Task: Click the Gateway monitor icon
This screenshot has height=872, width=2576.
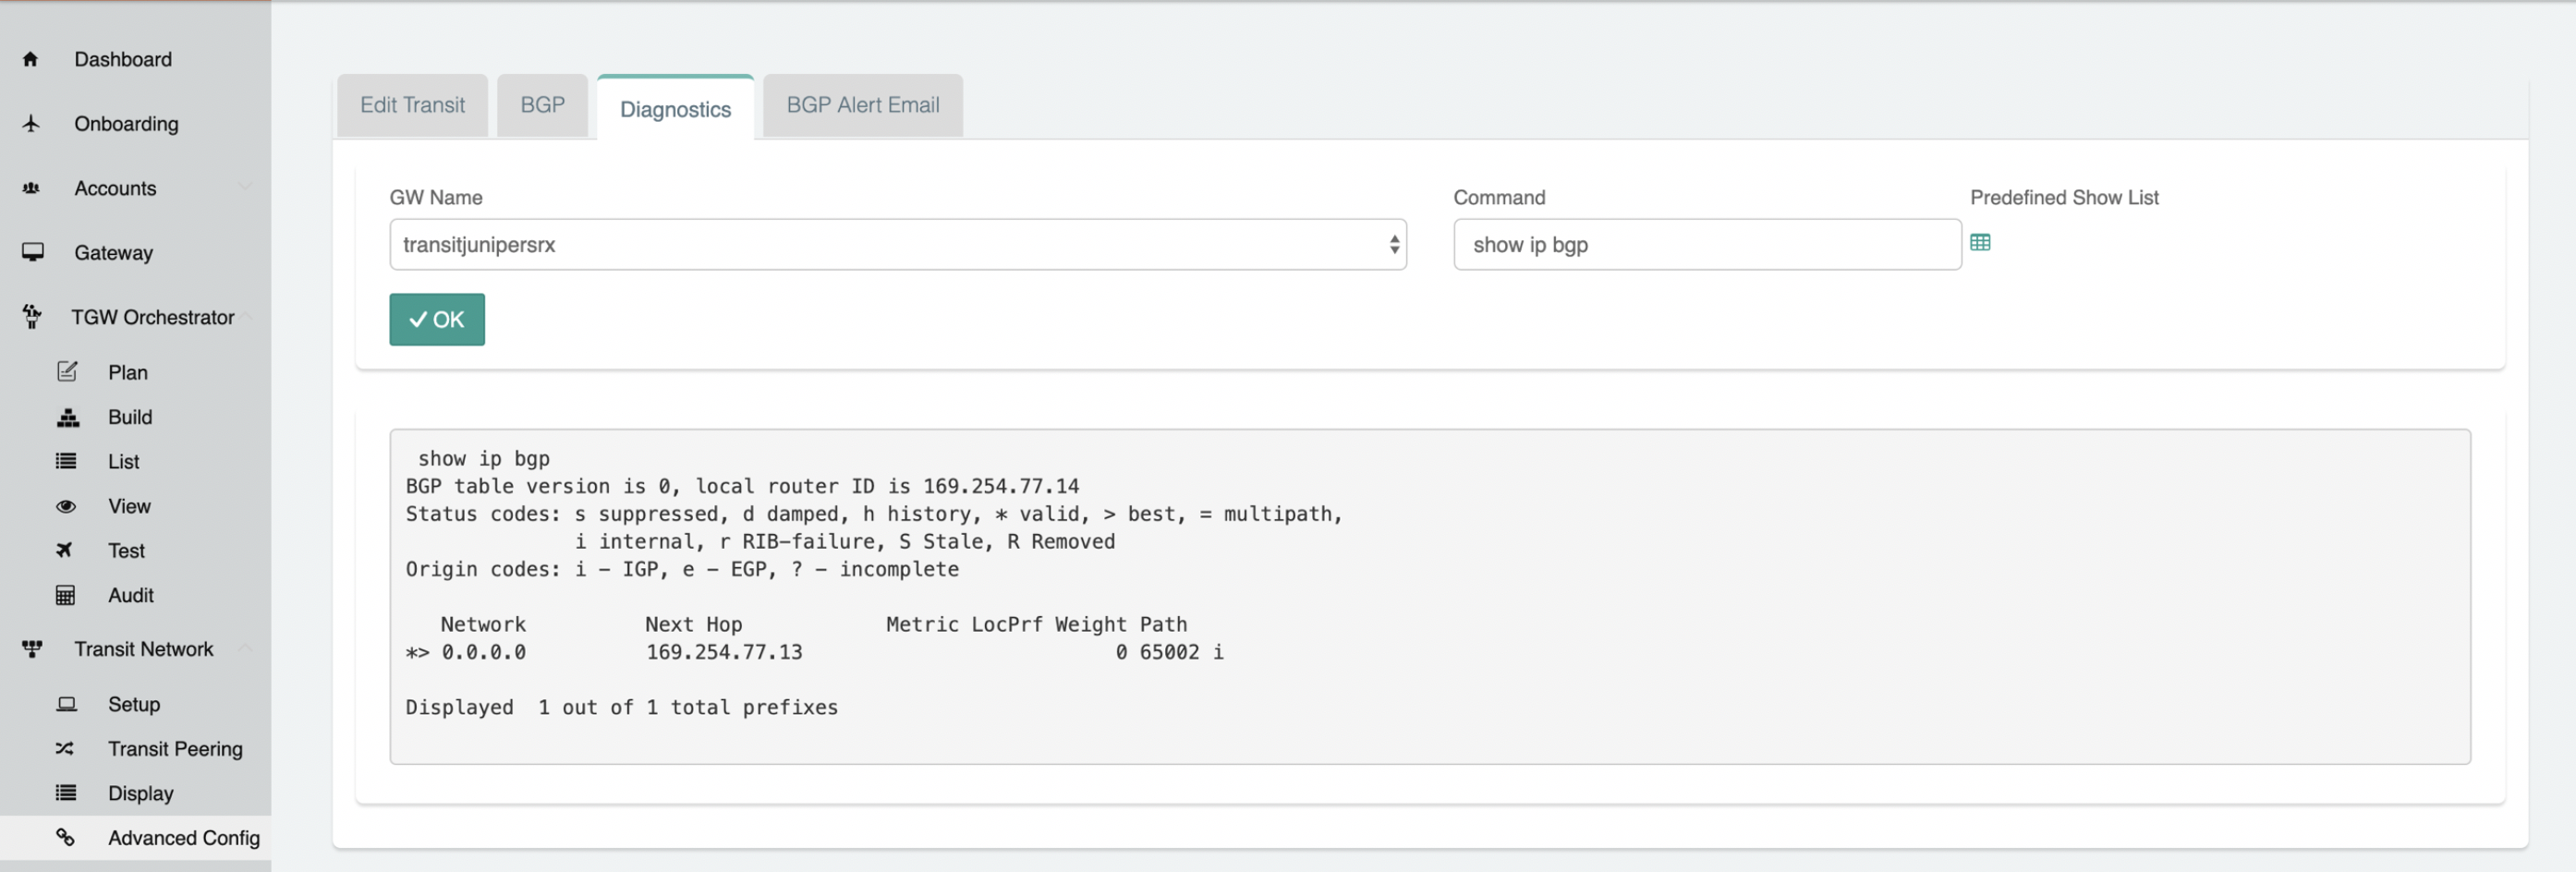Action: pos(32,252)
